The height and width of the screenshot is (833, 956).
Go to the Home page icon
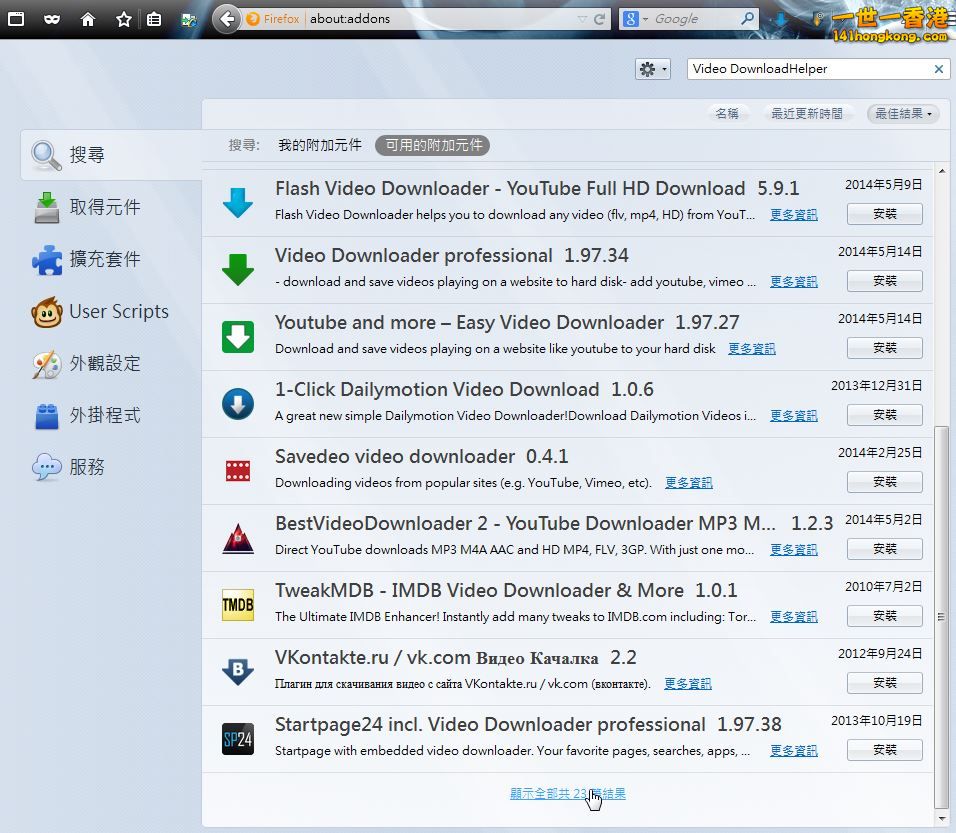pyautogui.click(x=88, y=19)
